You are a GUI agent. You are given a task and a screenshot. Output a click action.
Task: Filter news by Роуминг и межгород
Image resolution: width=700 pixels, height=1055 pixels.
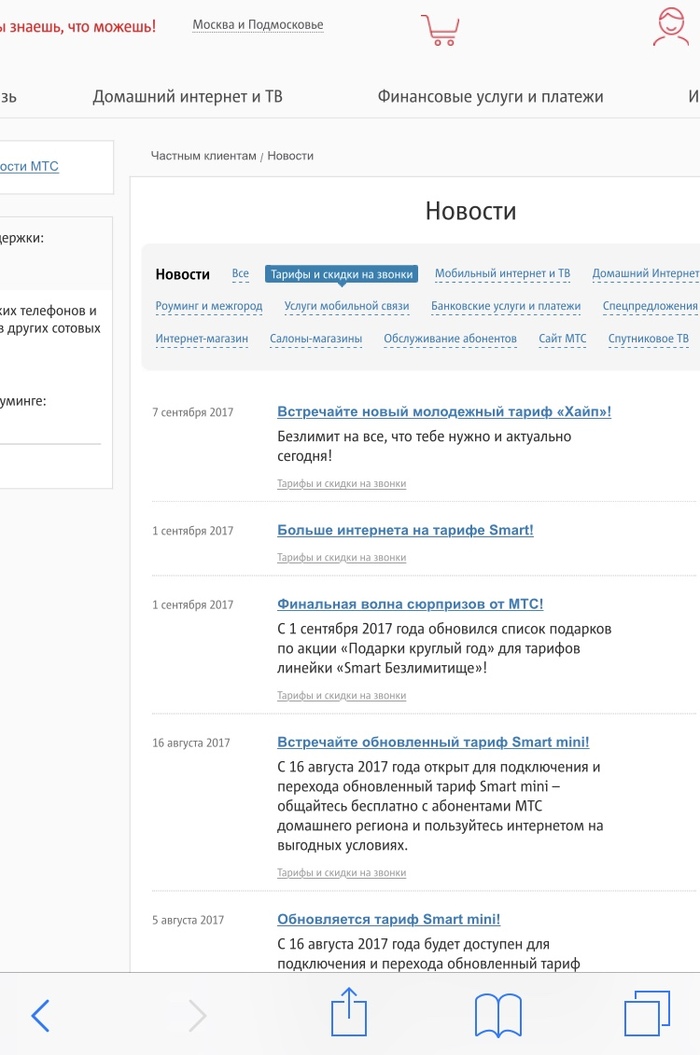(209, 306)
